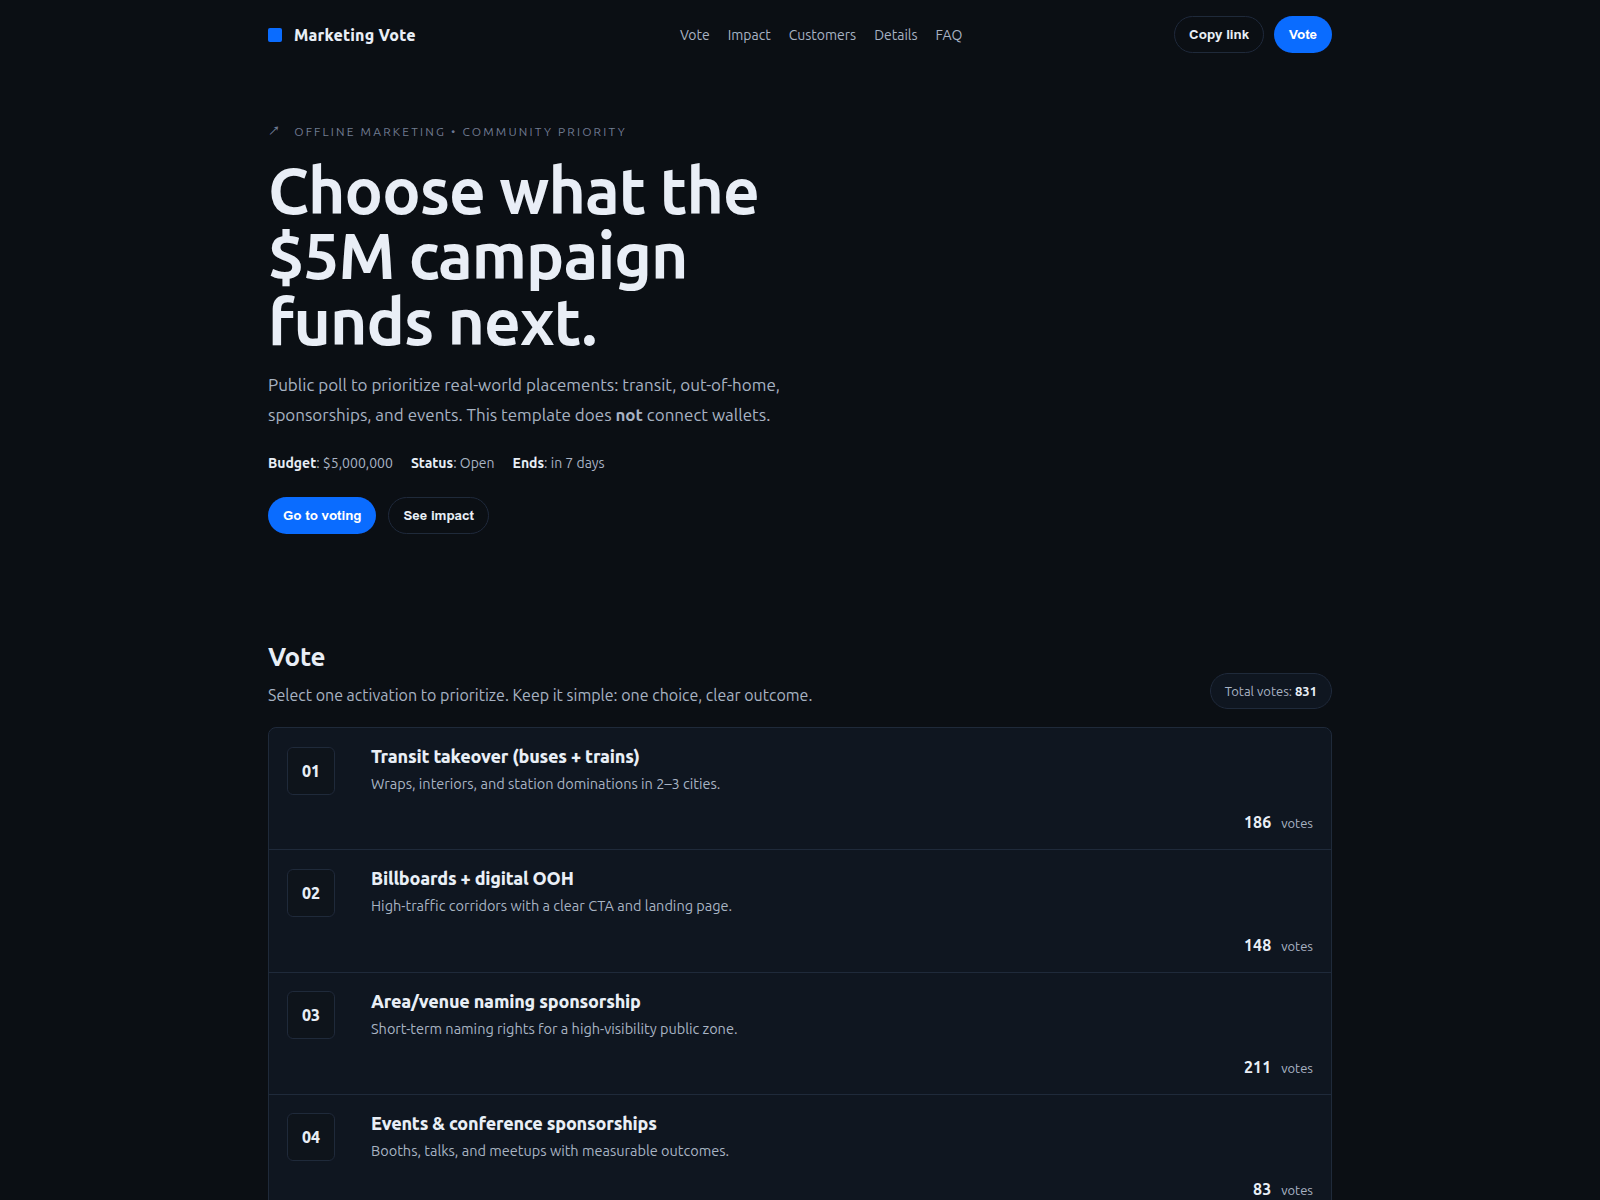
Task: Select the 01 number badge
Action: tap(311, 771)
